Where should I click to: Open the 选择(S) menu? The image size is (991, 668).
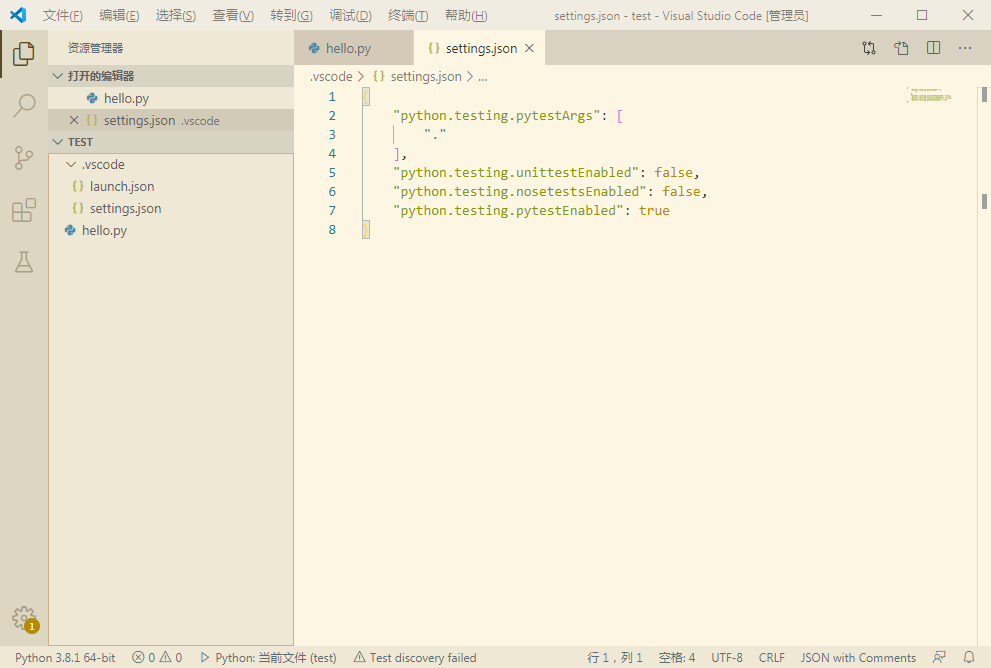pos(176,15)
